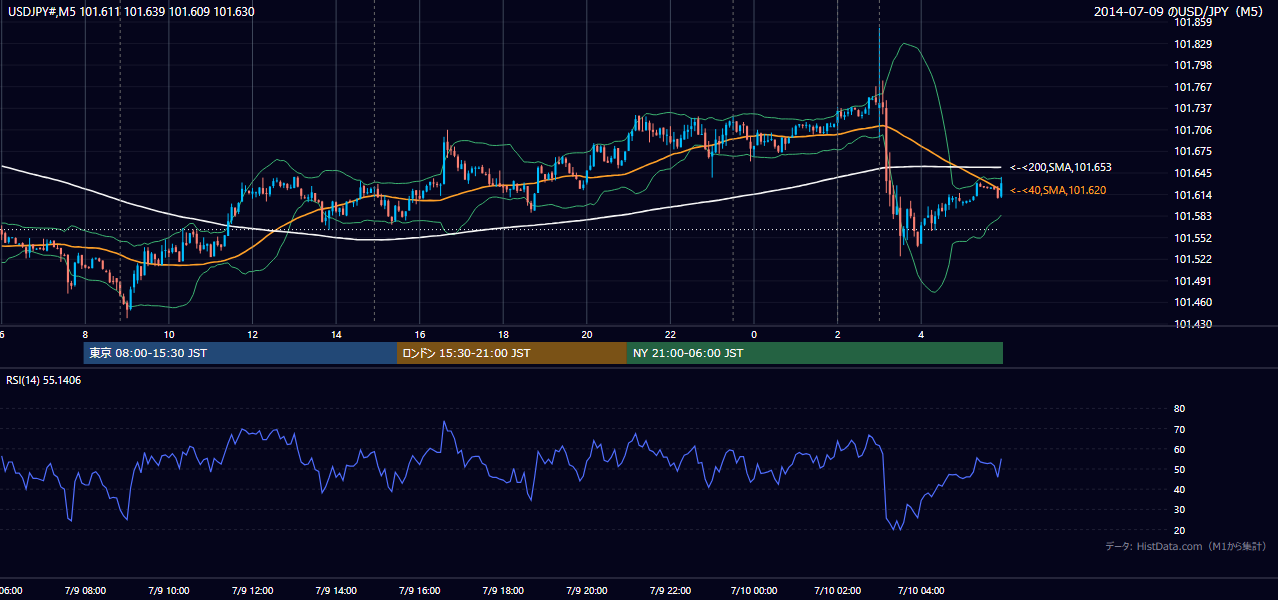Click the '2014-07-09 のUSD/JPY (M5)' header

pos(1178,11)
